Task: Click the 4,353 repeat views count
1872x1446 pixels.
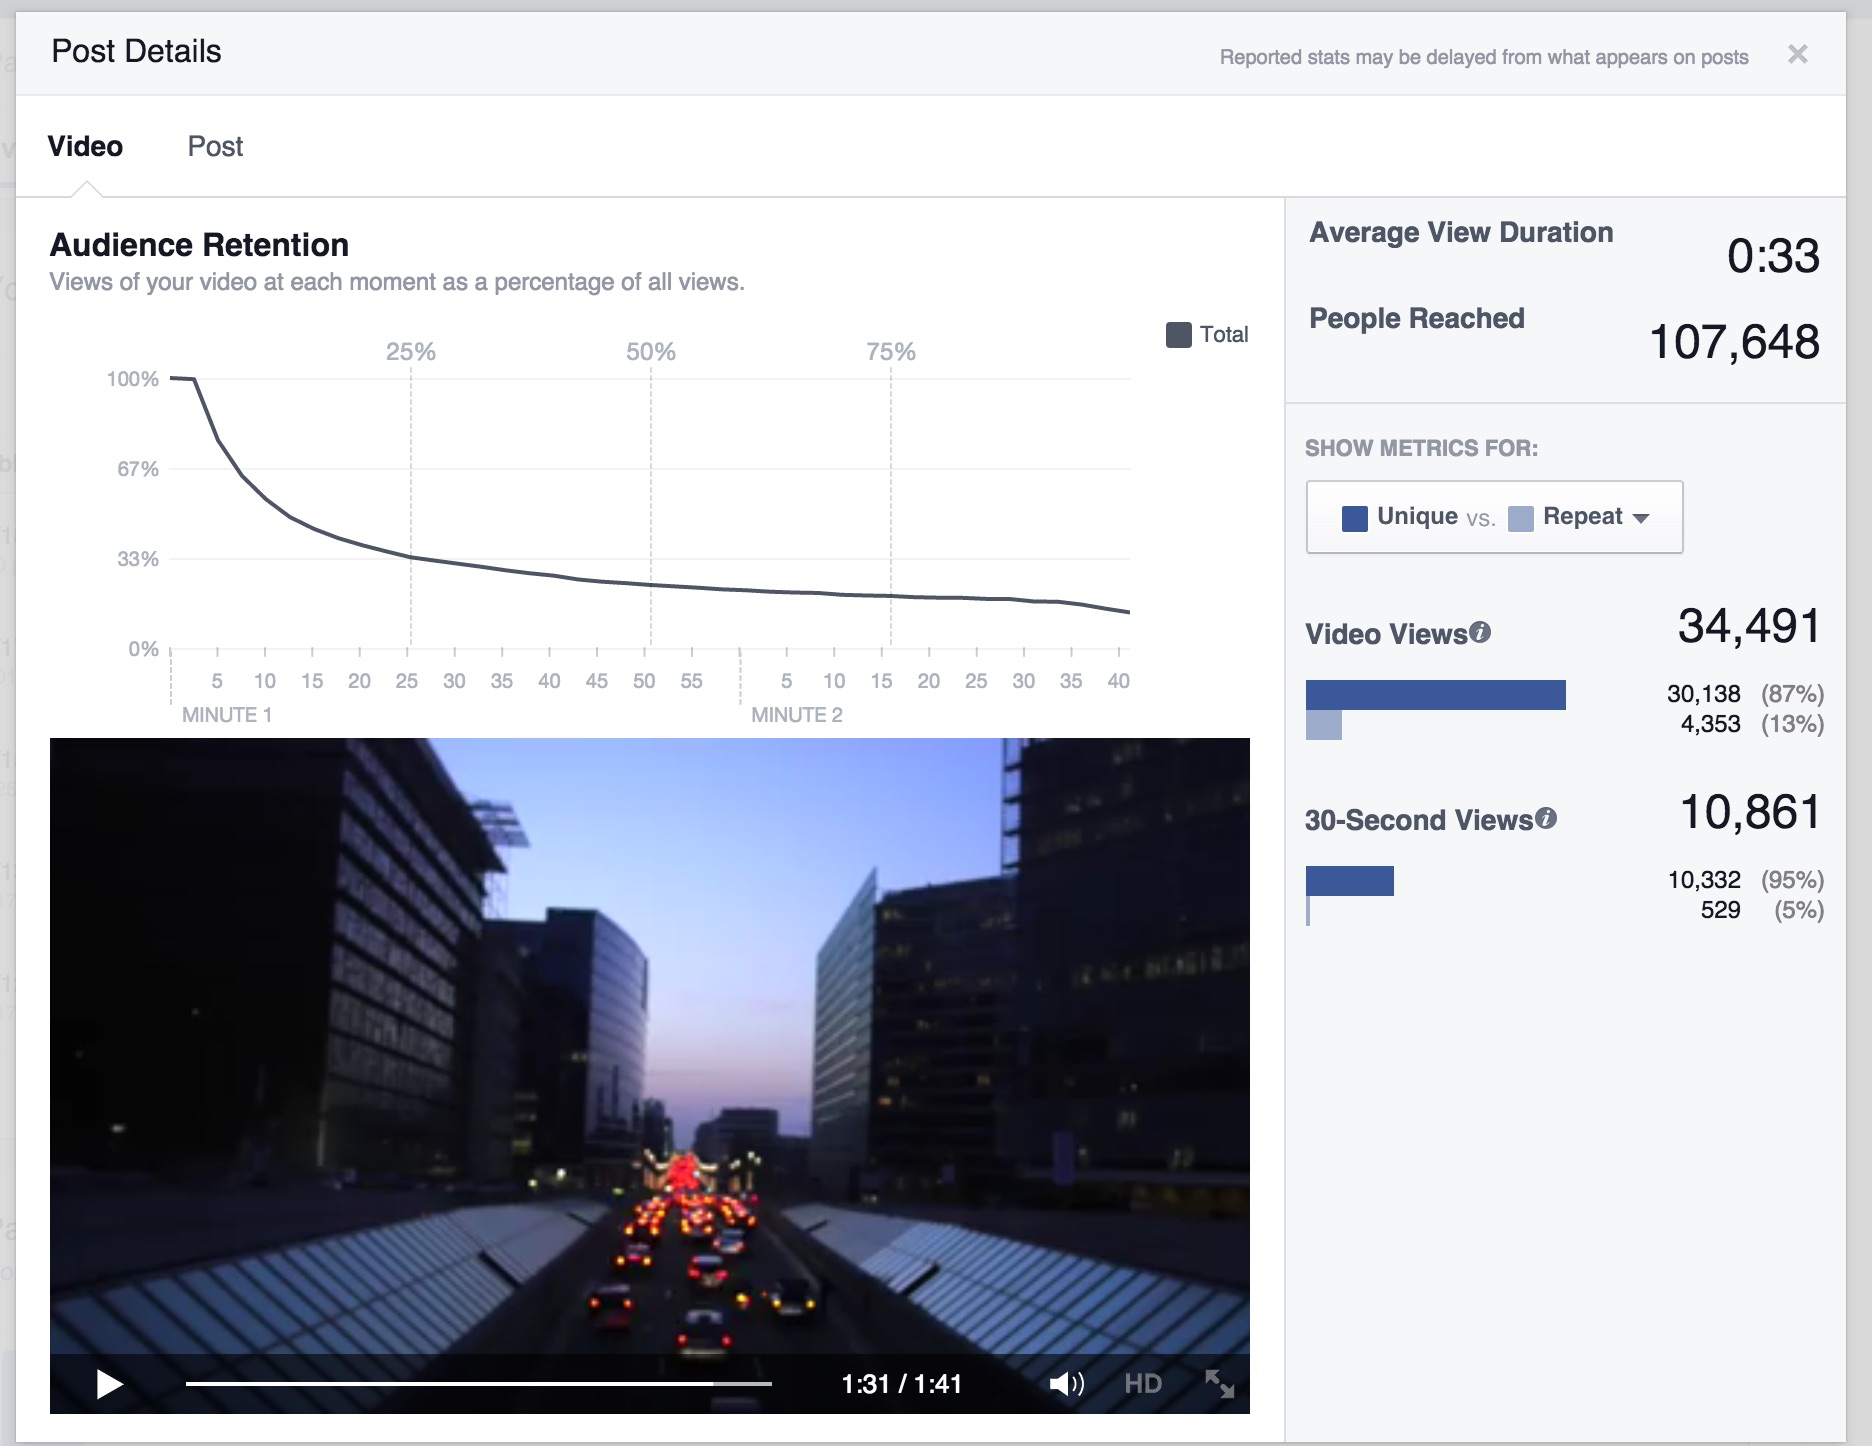Action: (1710, 724)
